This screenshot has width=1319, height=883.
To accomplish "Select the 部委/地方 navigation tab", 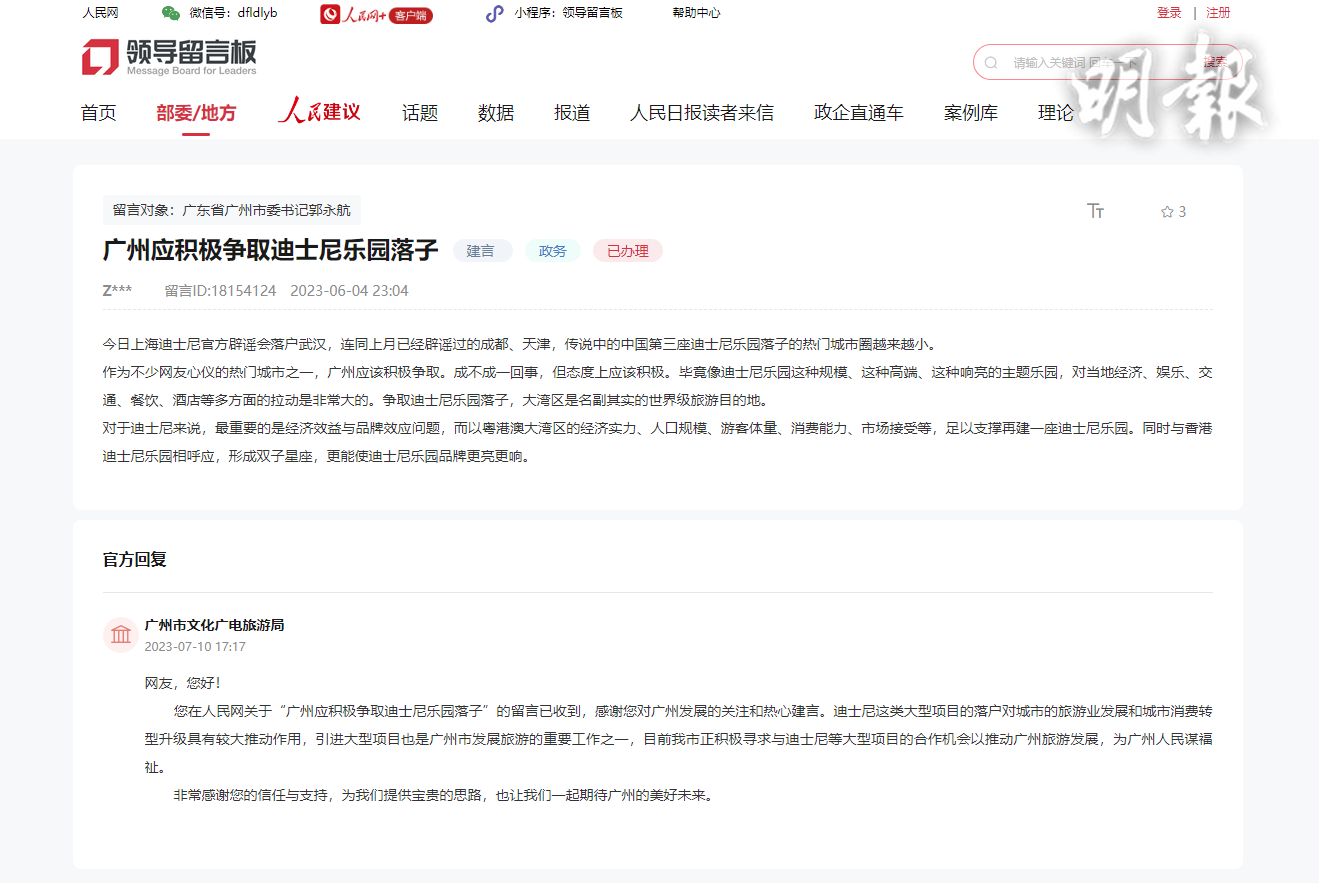I will click(x=196, y=113).
